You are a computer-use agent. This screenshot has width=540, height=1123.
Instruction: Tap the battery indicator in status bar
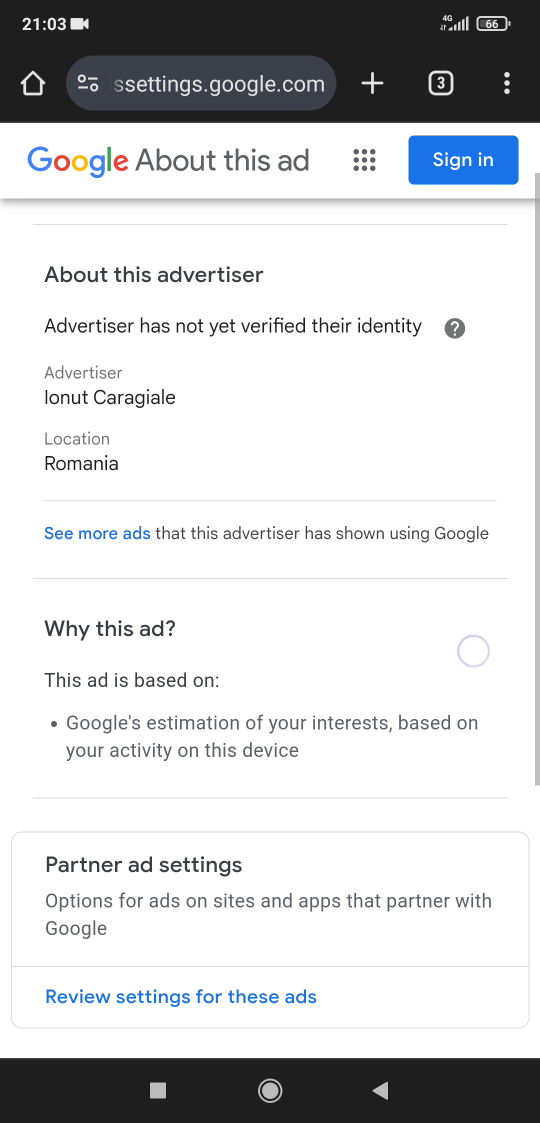tap(493, 24)
